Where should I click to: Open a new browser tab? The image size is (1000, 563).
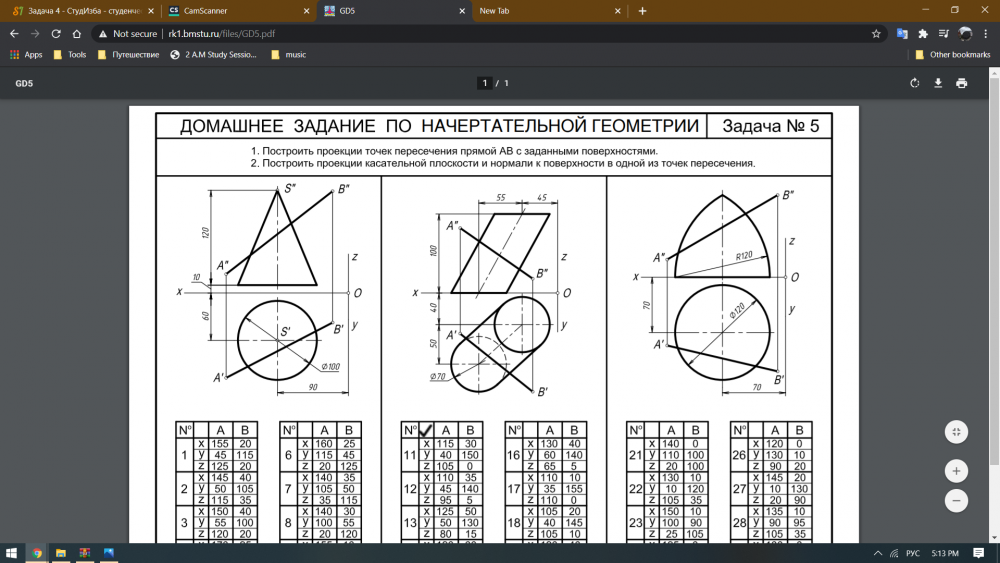pyautogui.click(x=642, y=11)
